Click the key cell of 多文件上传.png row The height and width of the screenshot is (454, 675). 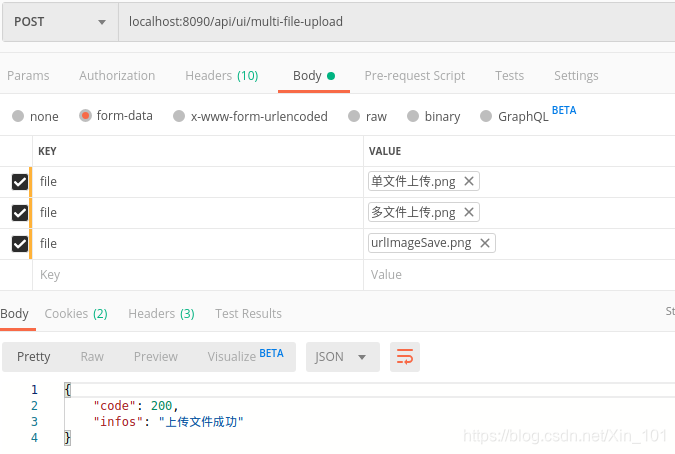(198, 213)
